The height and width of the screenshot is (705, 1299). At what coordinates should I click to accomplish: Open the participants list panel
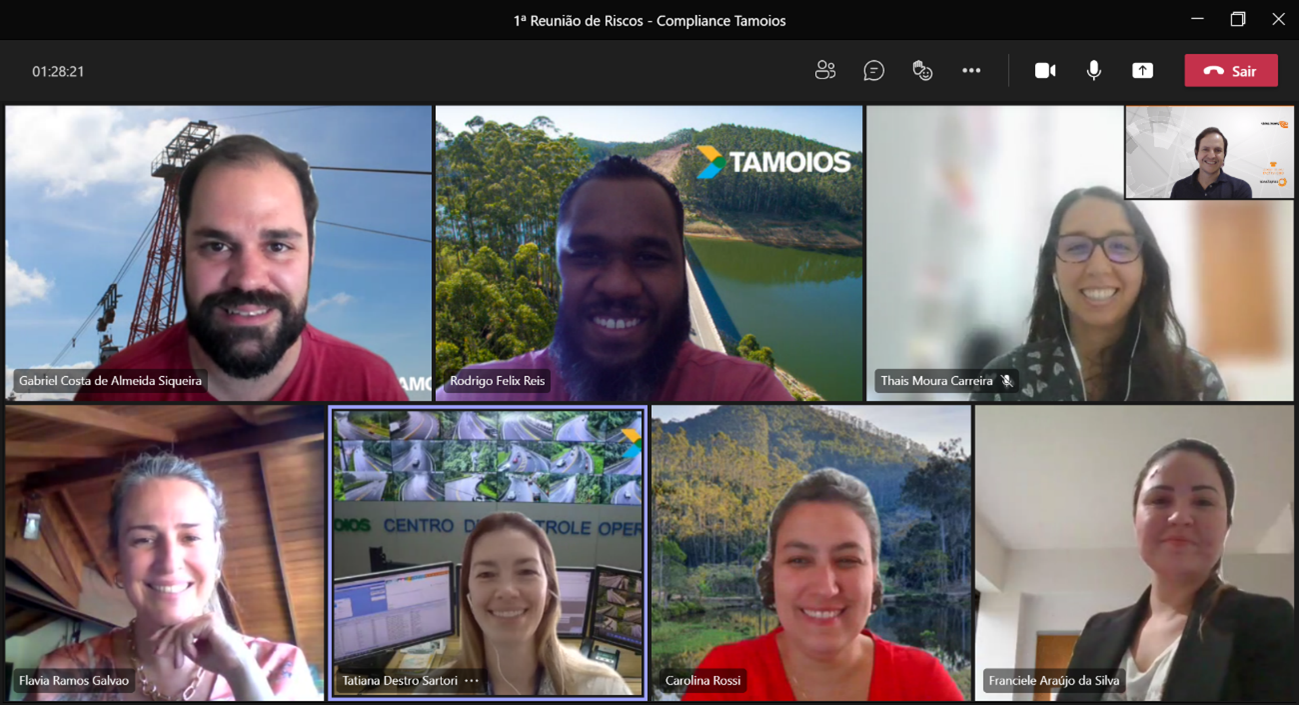tap(825, 70)
